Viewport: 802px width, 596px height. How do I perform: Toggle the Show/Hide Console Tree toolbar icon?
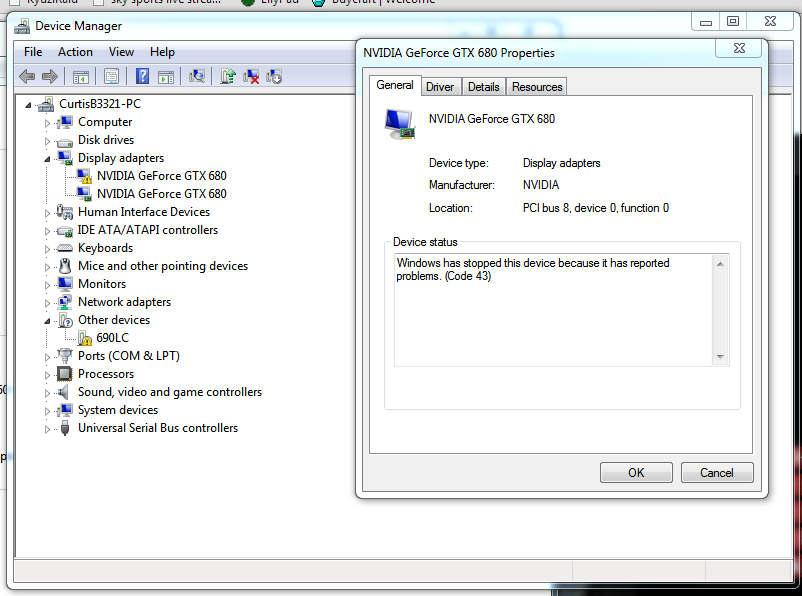pyautogui.click(x=81, y=77)
